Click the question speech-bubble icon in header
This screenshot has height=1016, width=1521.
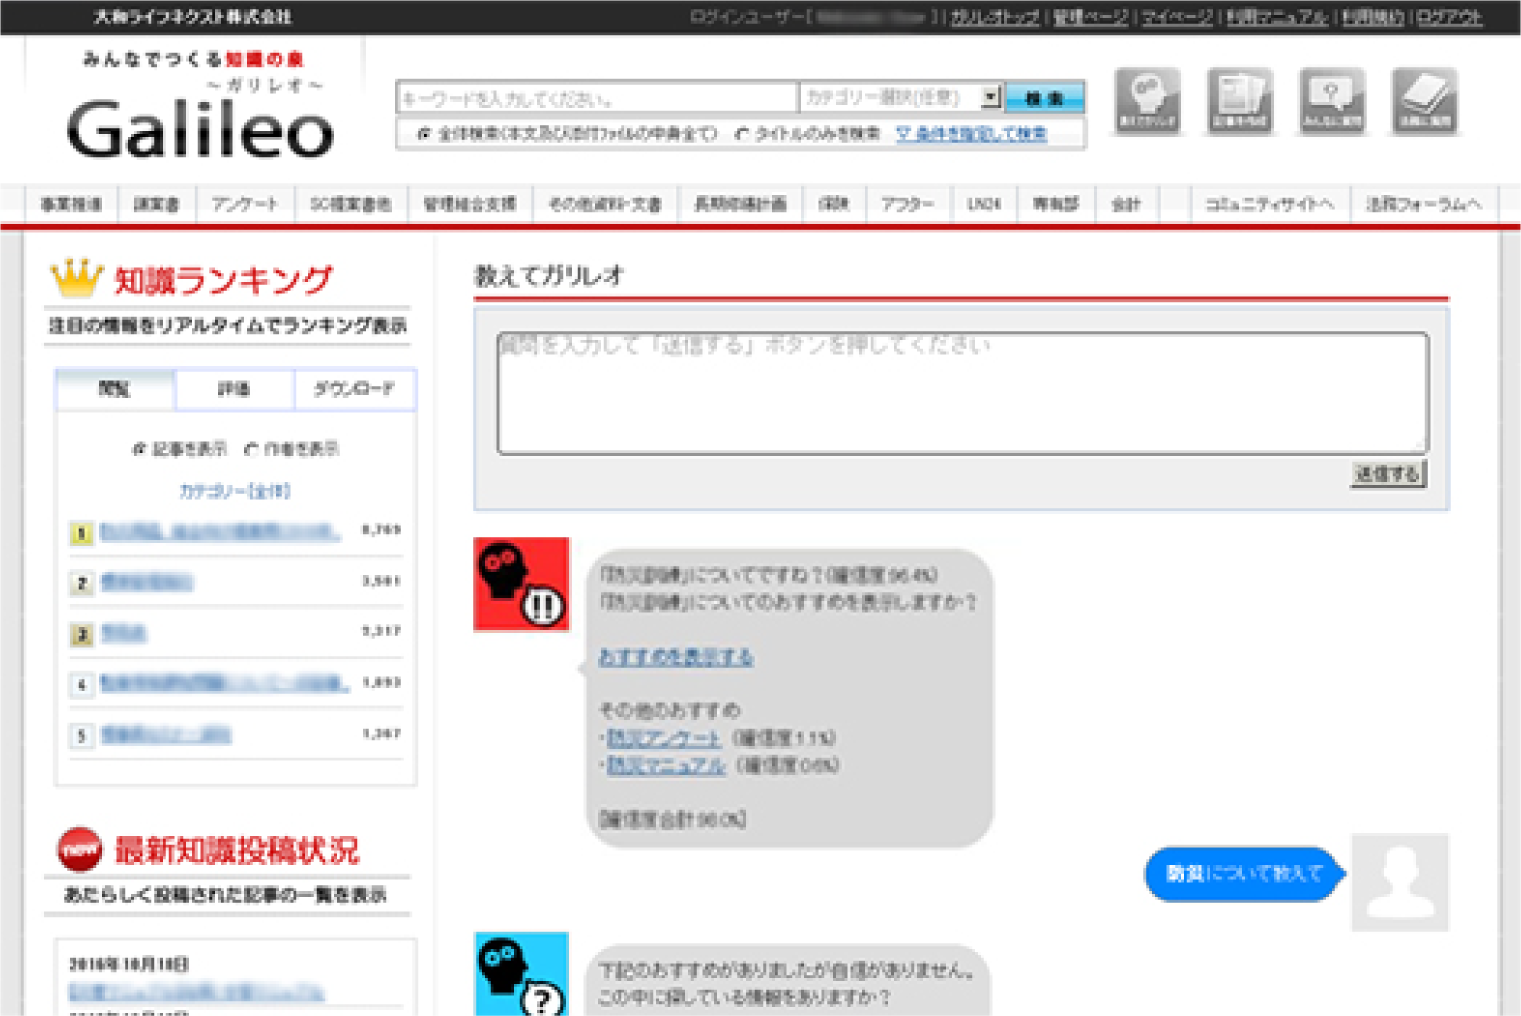point(1331,101)
